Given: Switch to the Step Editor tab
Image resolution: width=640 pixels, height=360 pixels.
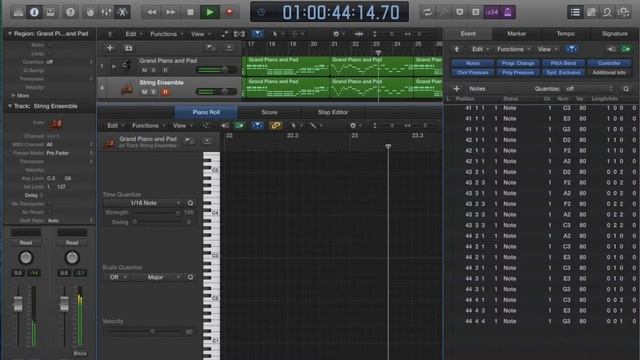Looking at the screenshot, I should pyautogui.click(x=333, y=112).
